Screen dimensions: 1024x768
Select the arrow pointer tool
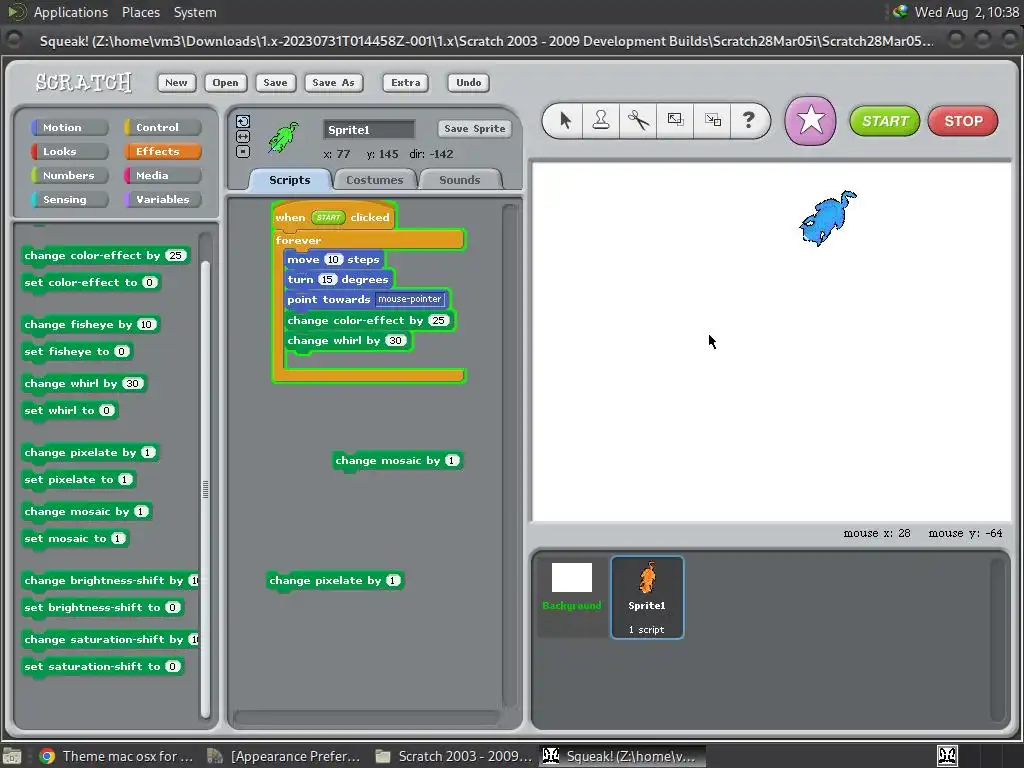tap(565, 120)
